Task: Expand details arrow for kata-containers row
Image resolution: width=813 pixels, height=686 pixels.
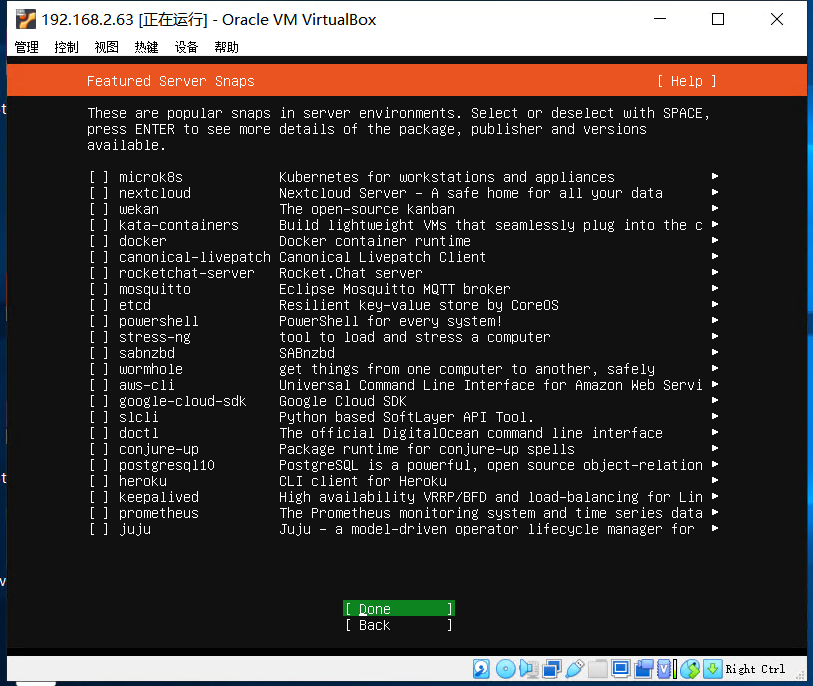Action: 715,225
